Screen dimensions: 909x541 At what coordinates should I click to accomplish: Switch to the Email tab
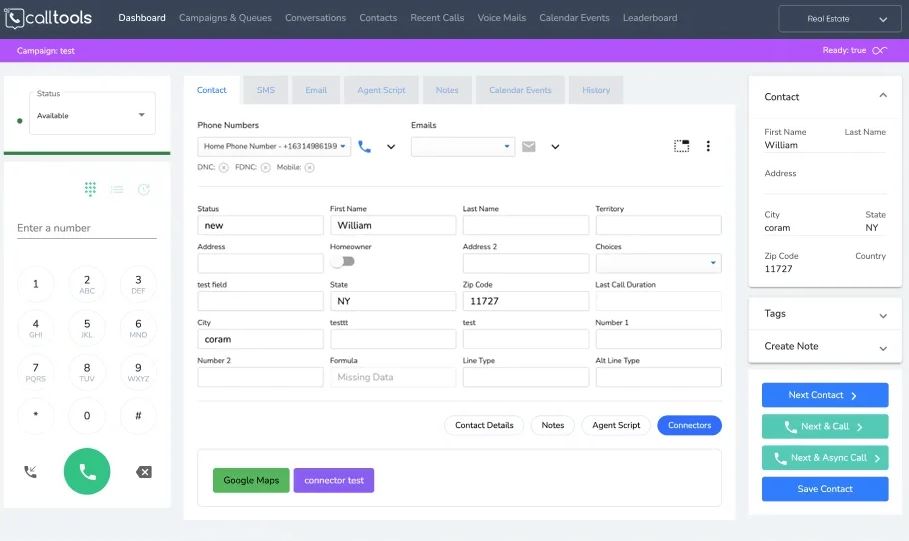tap(316, 90)
